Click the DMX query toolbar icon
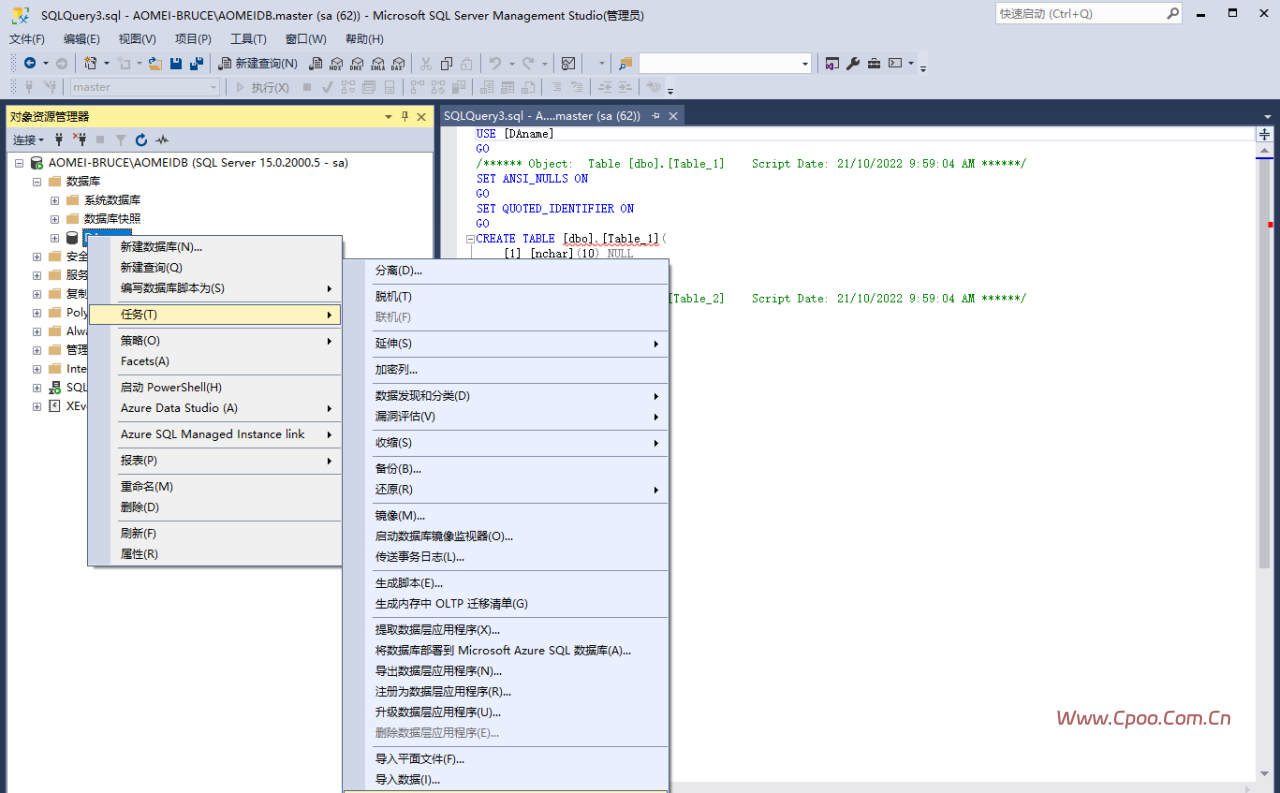This screenshot has width=1280, height=793. coord(357,63)
